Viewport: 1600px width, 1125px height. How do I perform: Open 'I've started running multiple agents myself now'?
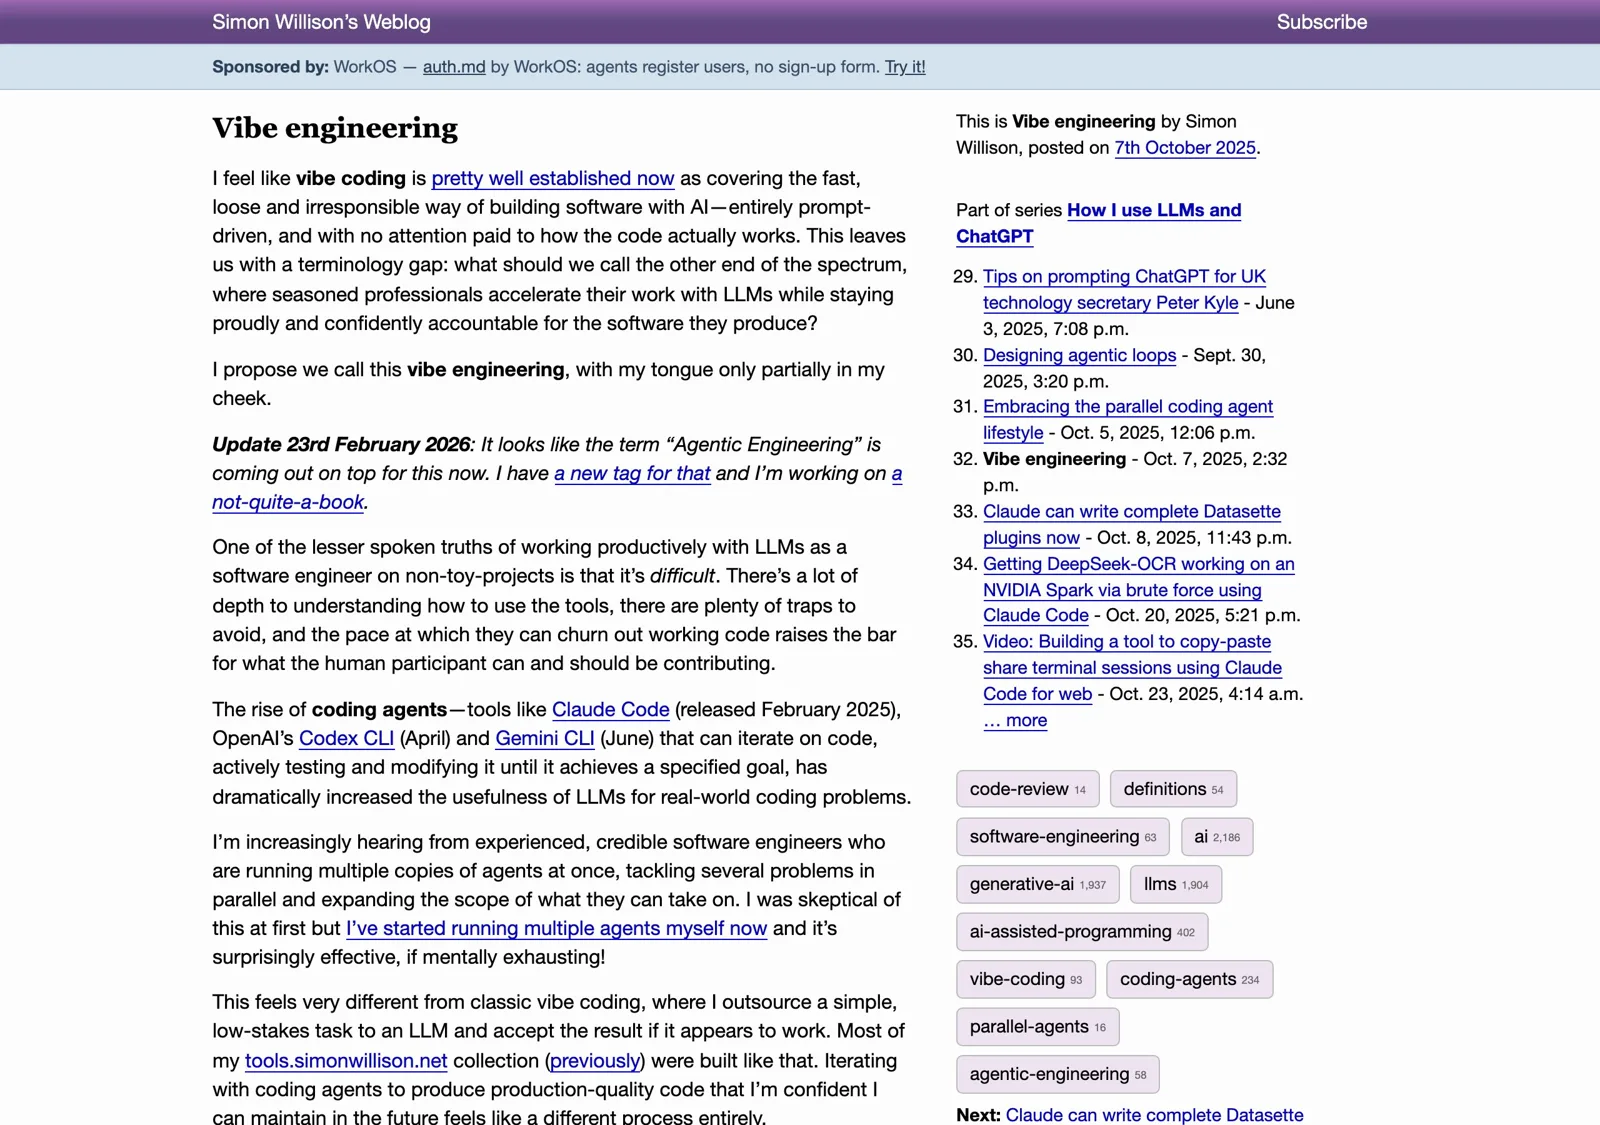(556, 928)
